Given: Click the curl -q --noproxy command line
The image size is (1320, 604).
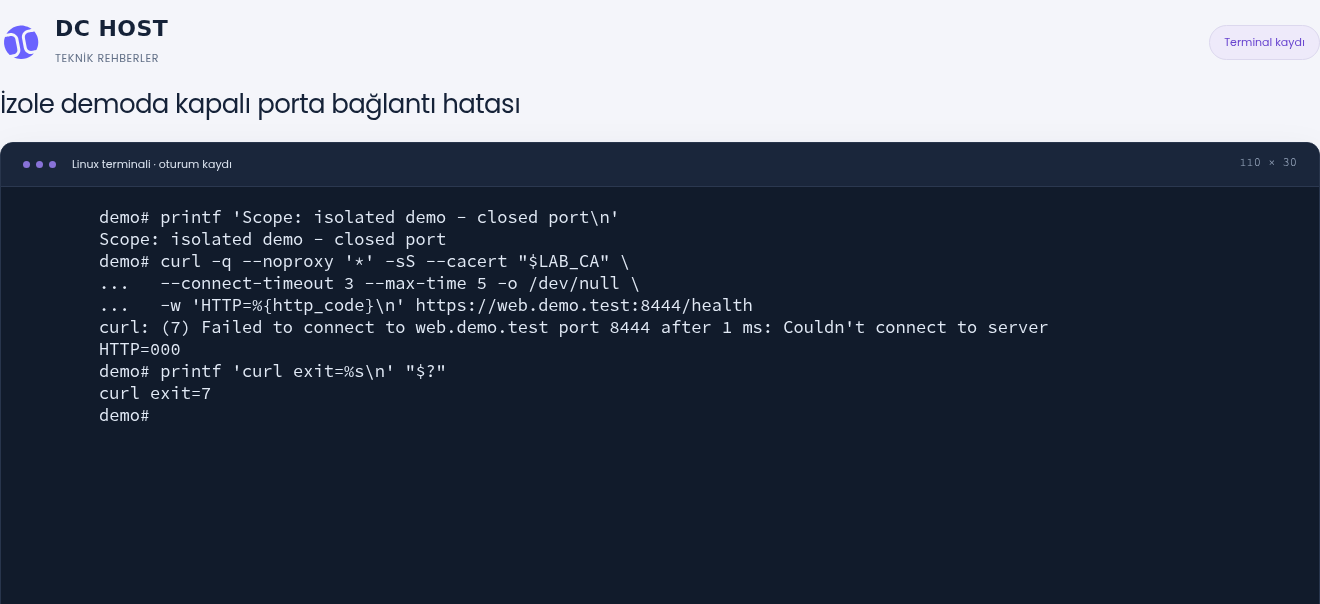Looking at the screenshot, I should (365, 261).
